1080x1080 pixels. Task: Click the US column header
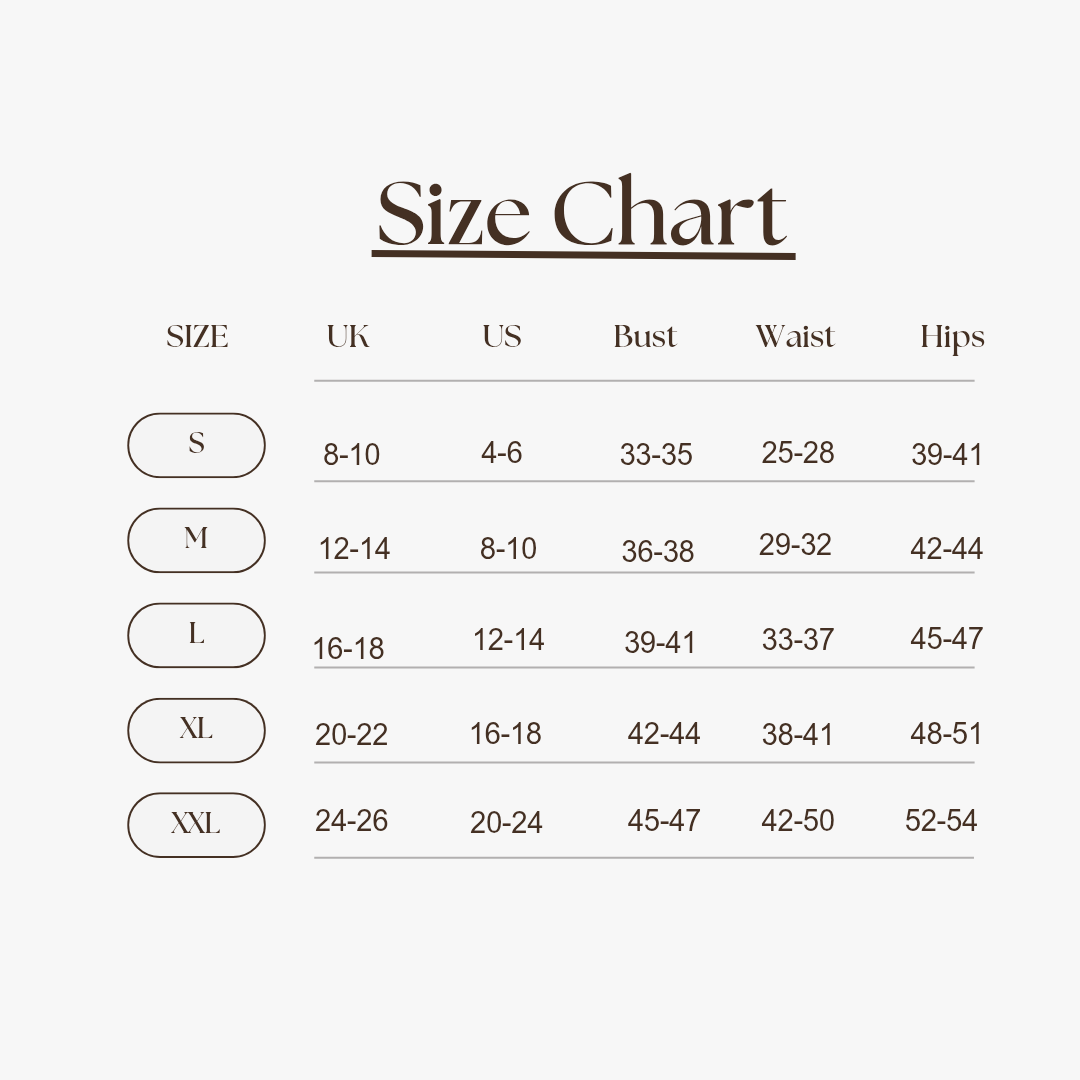[501, 337]
